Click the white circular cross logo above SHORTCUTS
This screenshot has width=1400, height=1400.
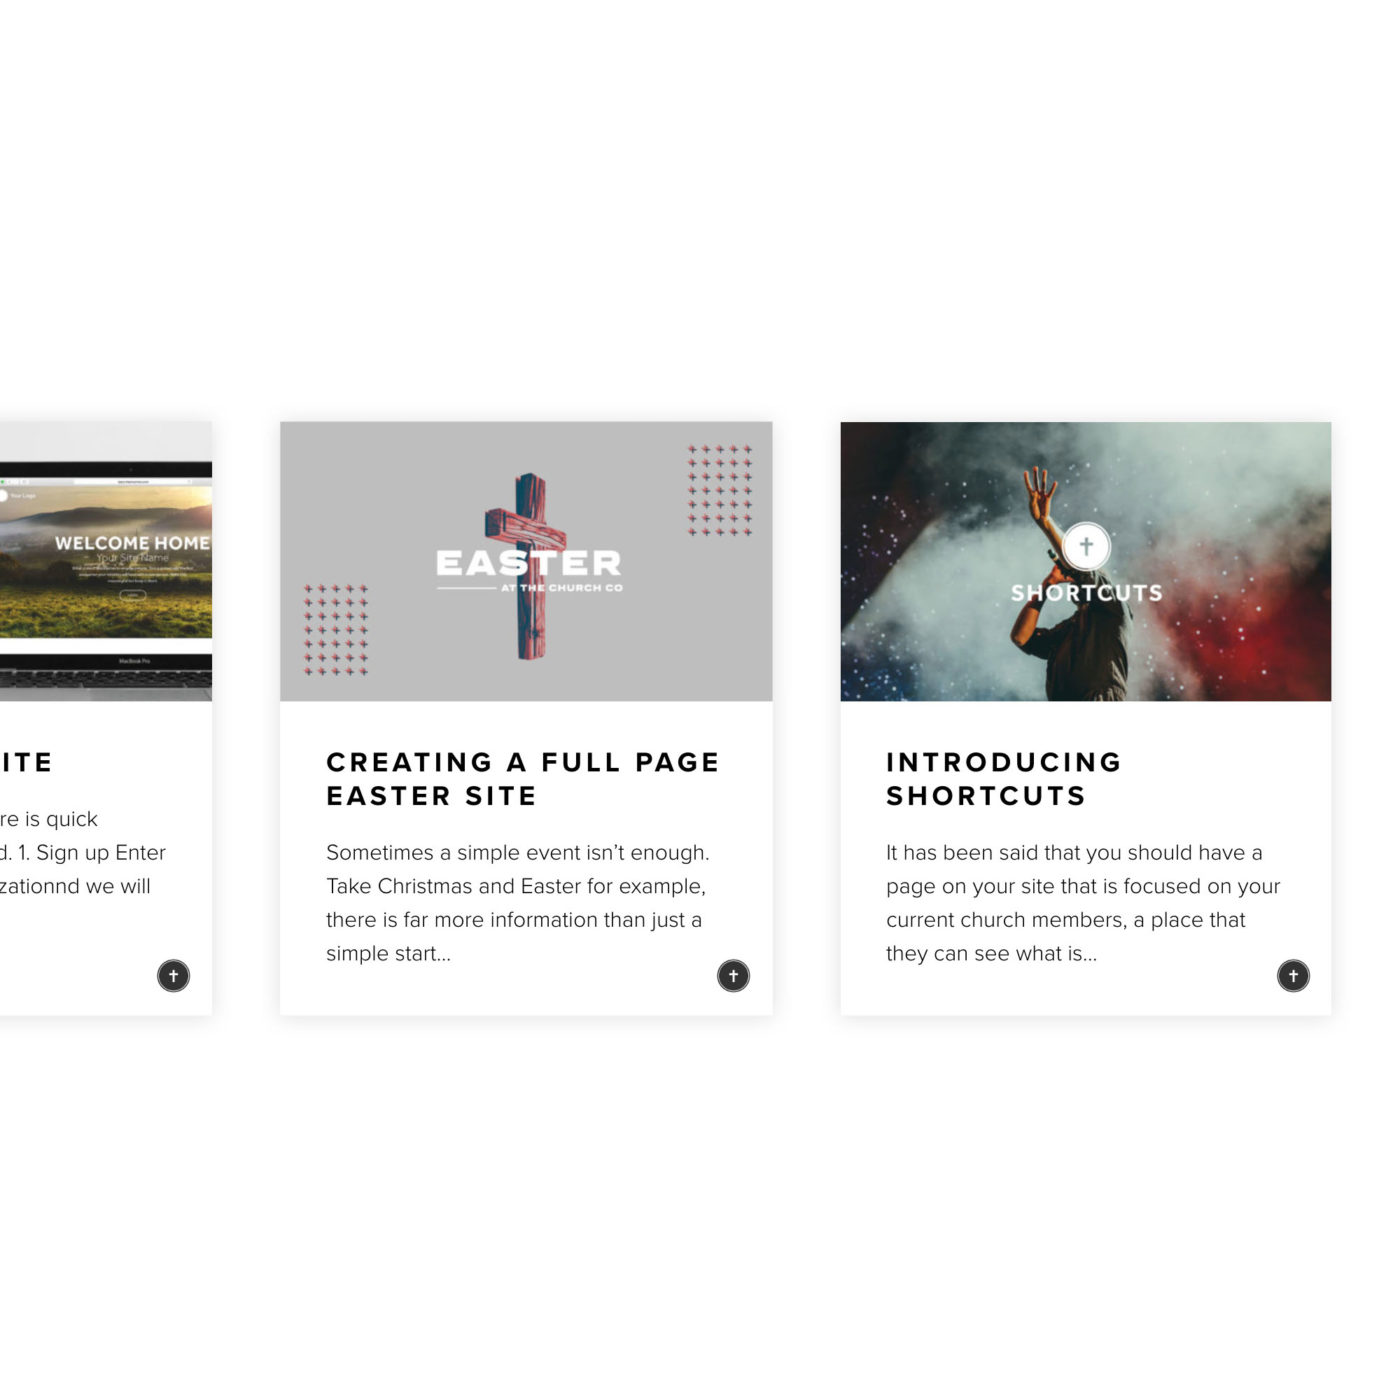click(1086, 546)
